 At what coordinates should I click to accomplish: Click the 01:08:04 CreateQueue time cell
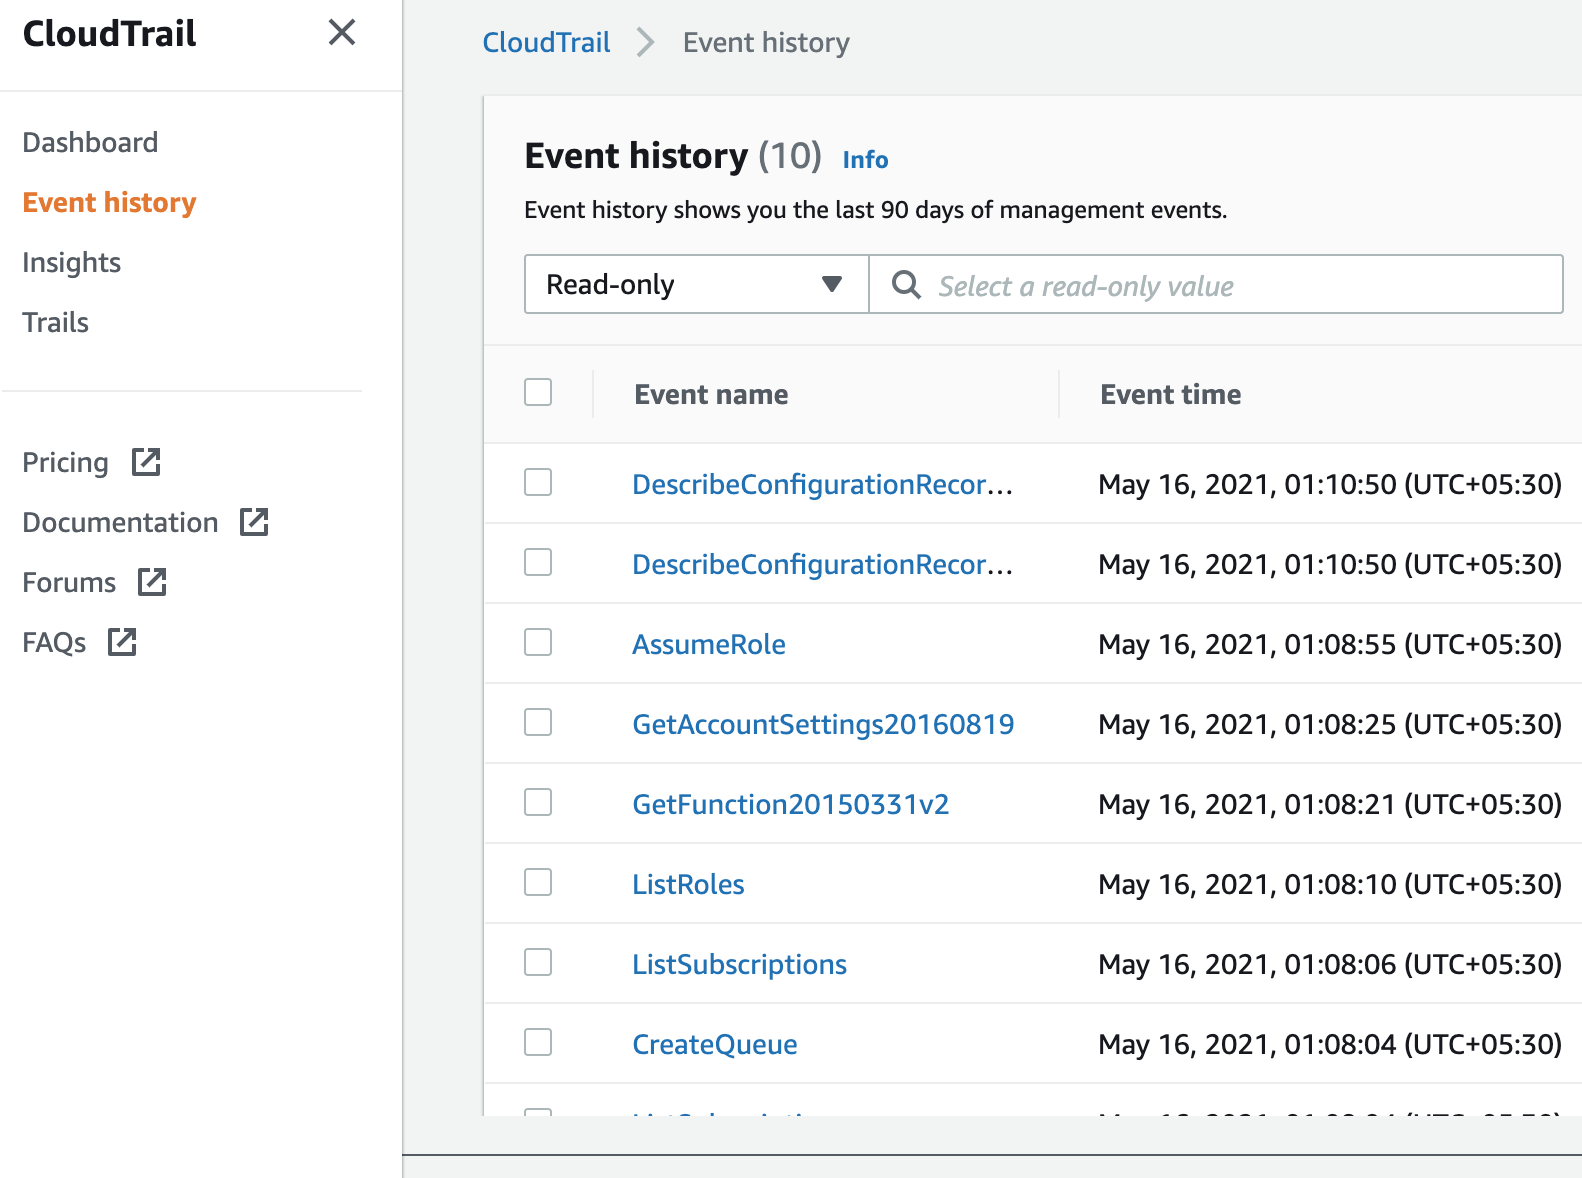pyautogui.click(x=1330, y=1044)
